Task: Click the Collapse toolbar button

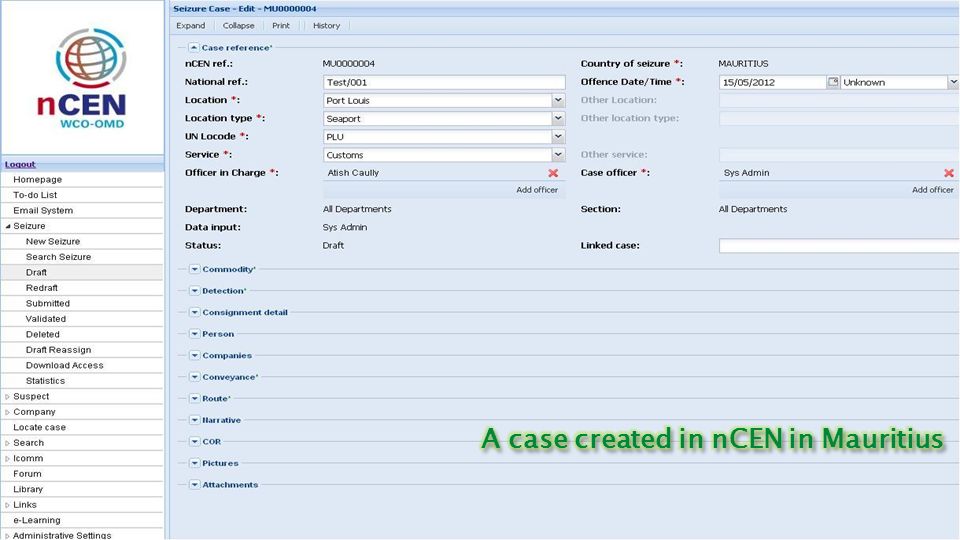Action: pos(238,26)
